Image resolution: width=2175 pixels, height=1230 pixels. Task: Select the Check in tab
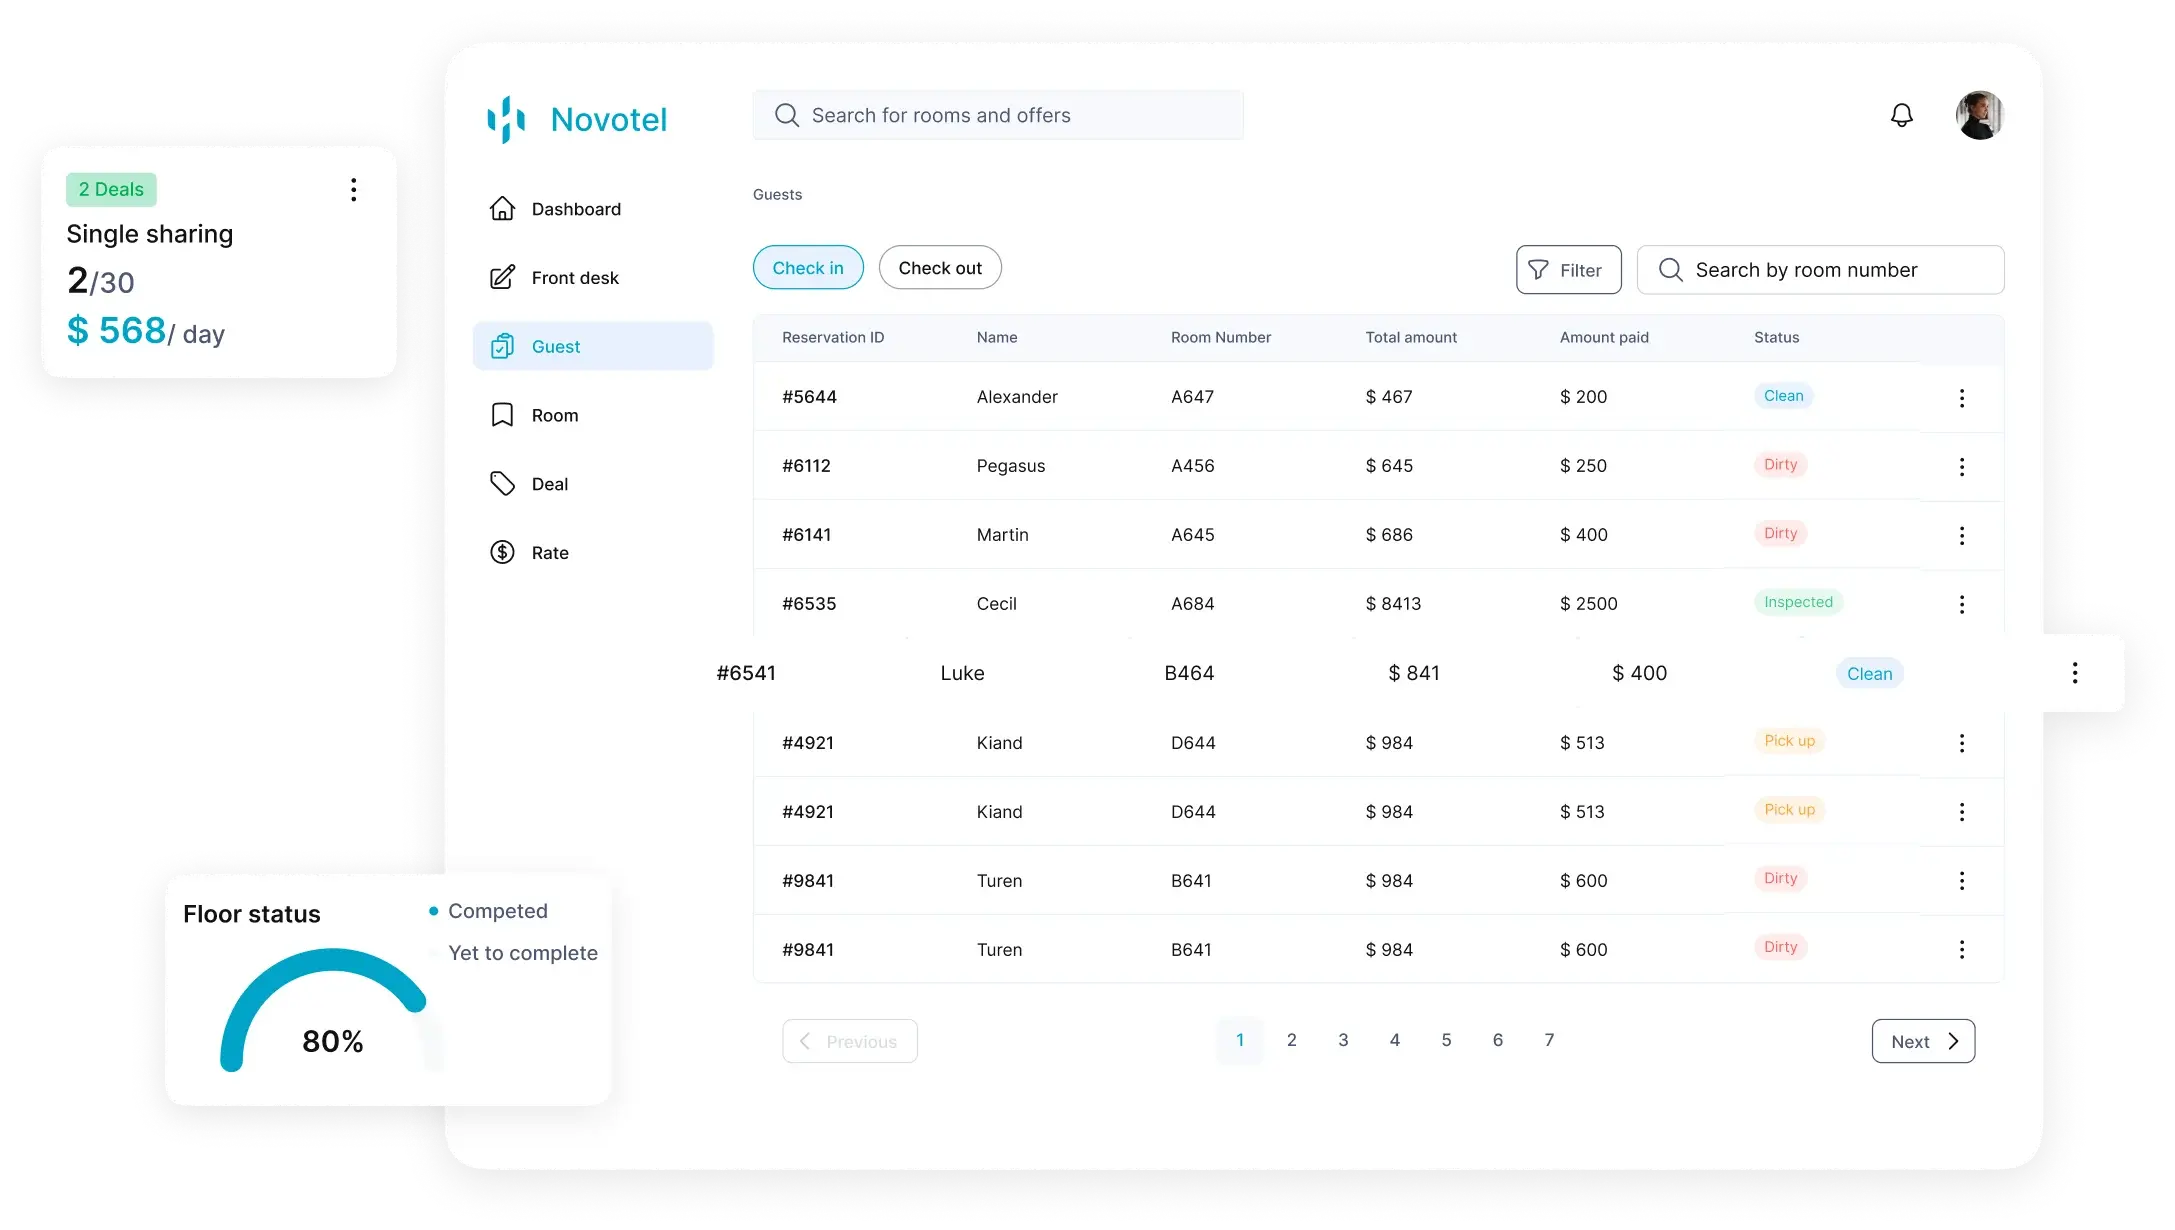tap(807, 268)
